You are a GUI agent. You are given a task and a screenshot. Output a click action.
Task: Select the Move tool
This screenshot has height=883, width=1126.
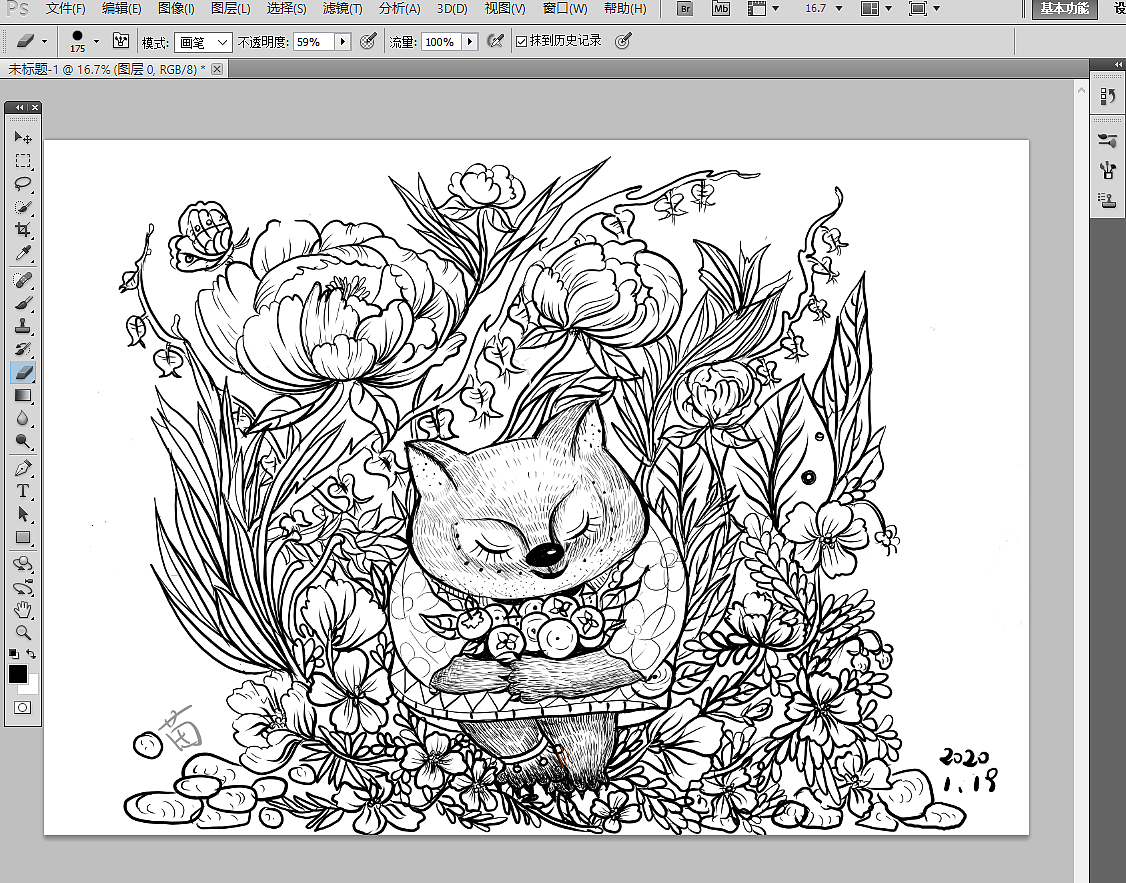pos(23,137)
